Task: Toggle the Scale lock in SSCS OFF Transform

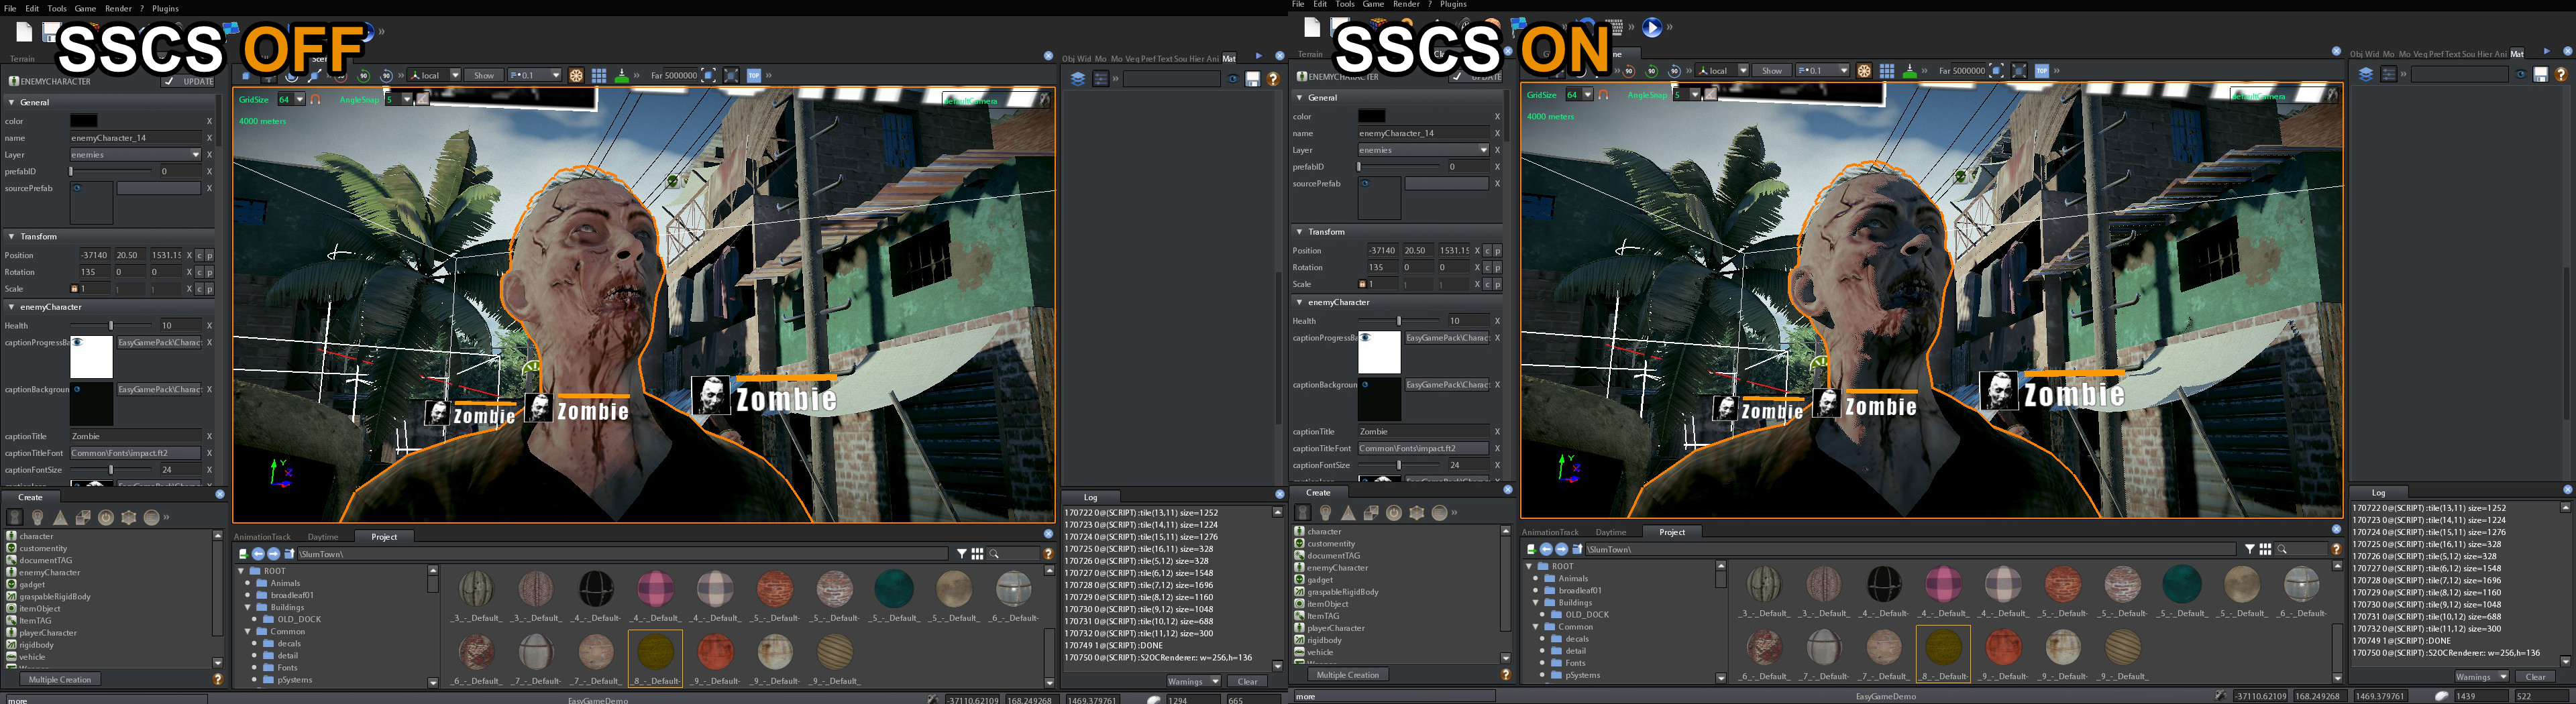Action: [x=74, y=289]
